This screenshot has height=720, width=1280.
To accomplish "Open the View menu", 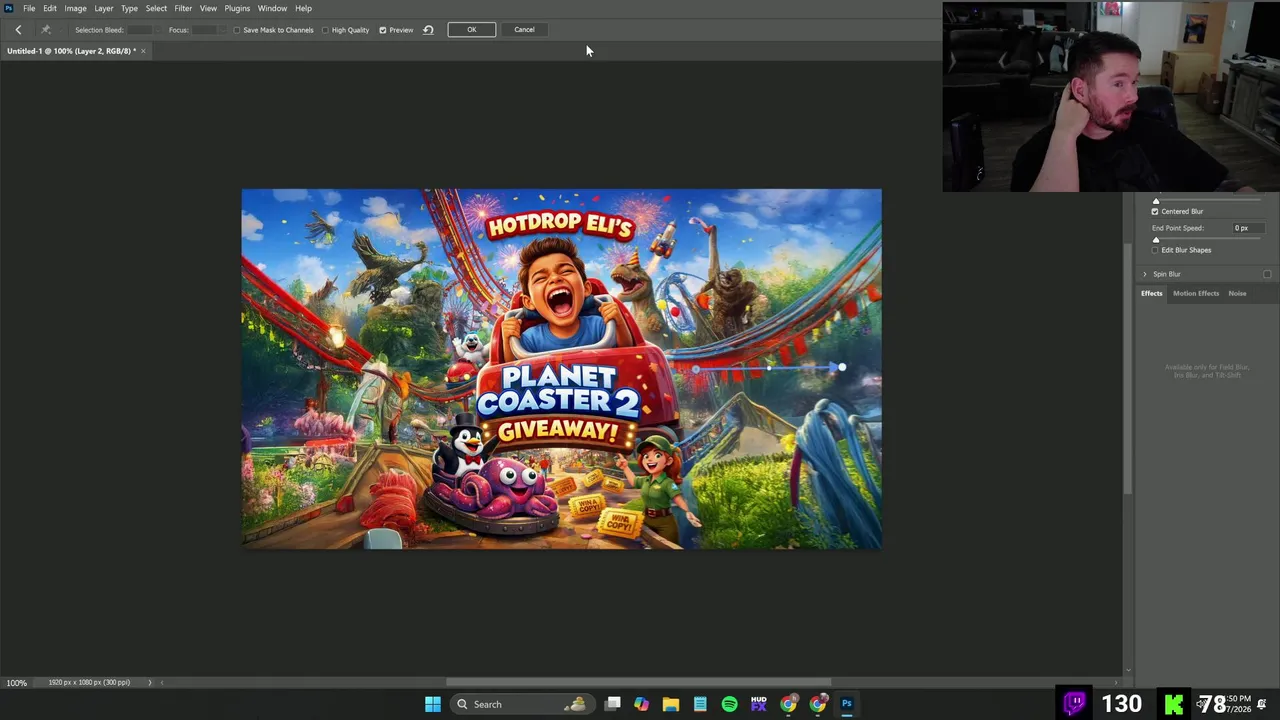I will click(x=208, y=8).
